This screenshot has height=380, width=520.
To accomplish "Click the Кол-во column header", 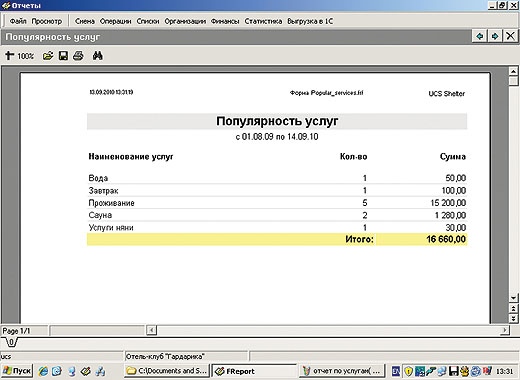I will [x=353, y=157].
